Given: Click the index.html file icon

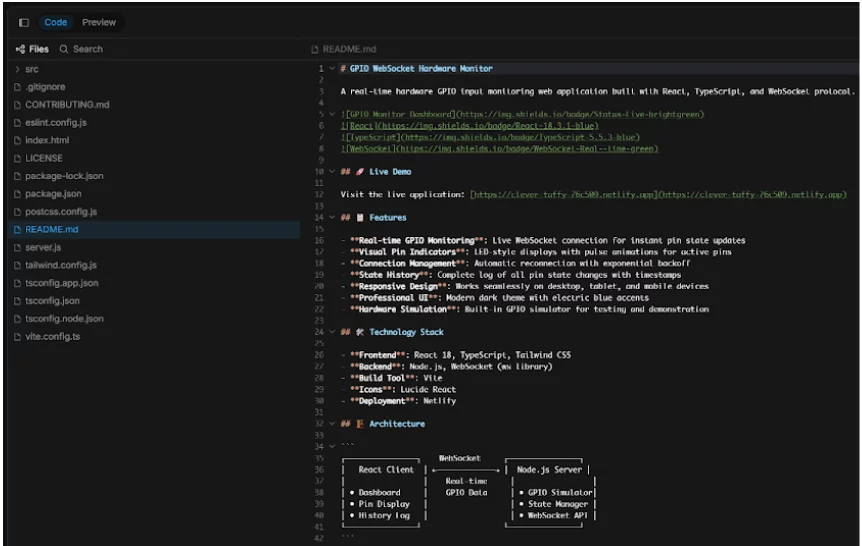Looking at the screenshot, I should click(17, 140).
